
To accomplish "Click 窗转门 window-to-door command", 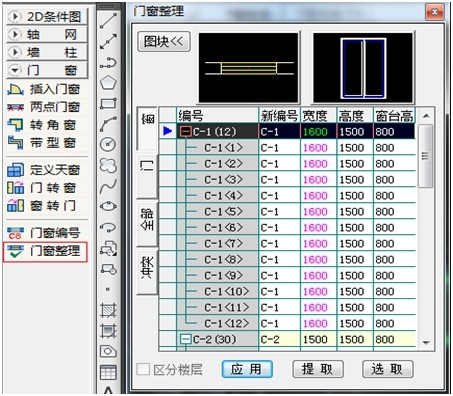I will click(x=43, y=206).
